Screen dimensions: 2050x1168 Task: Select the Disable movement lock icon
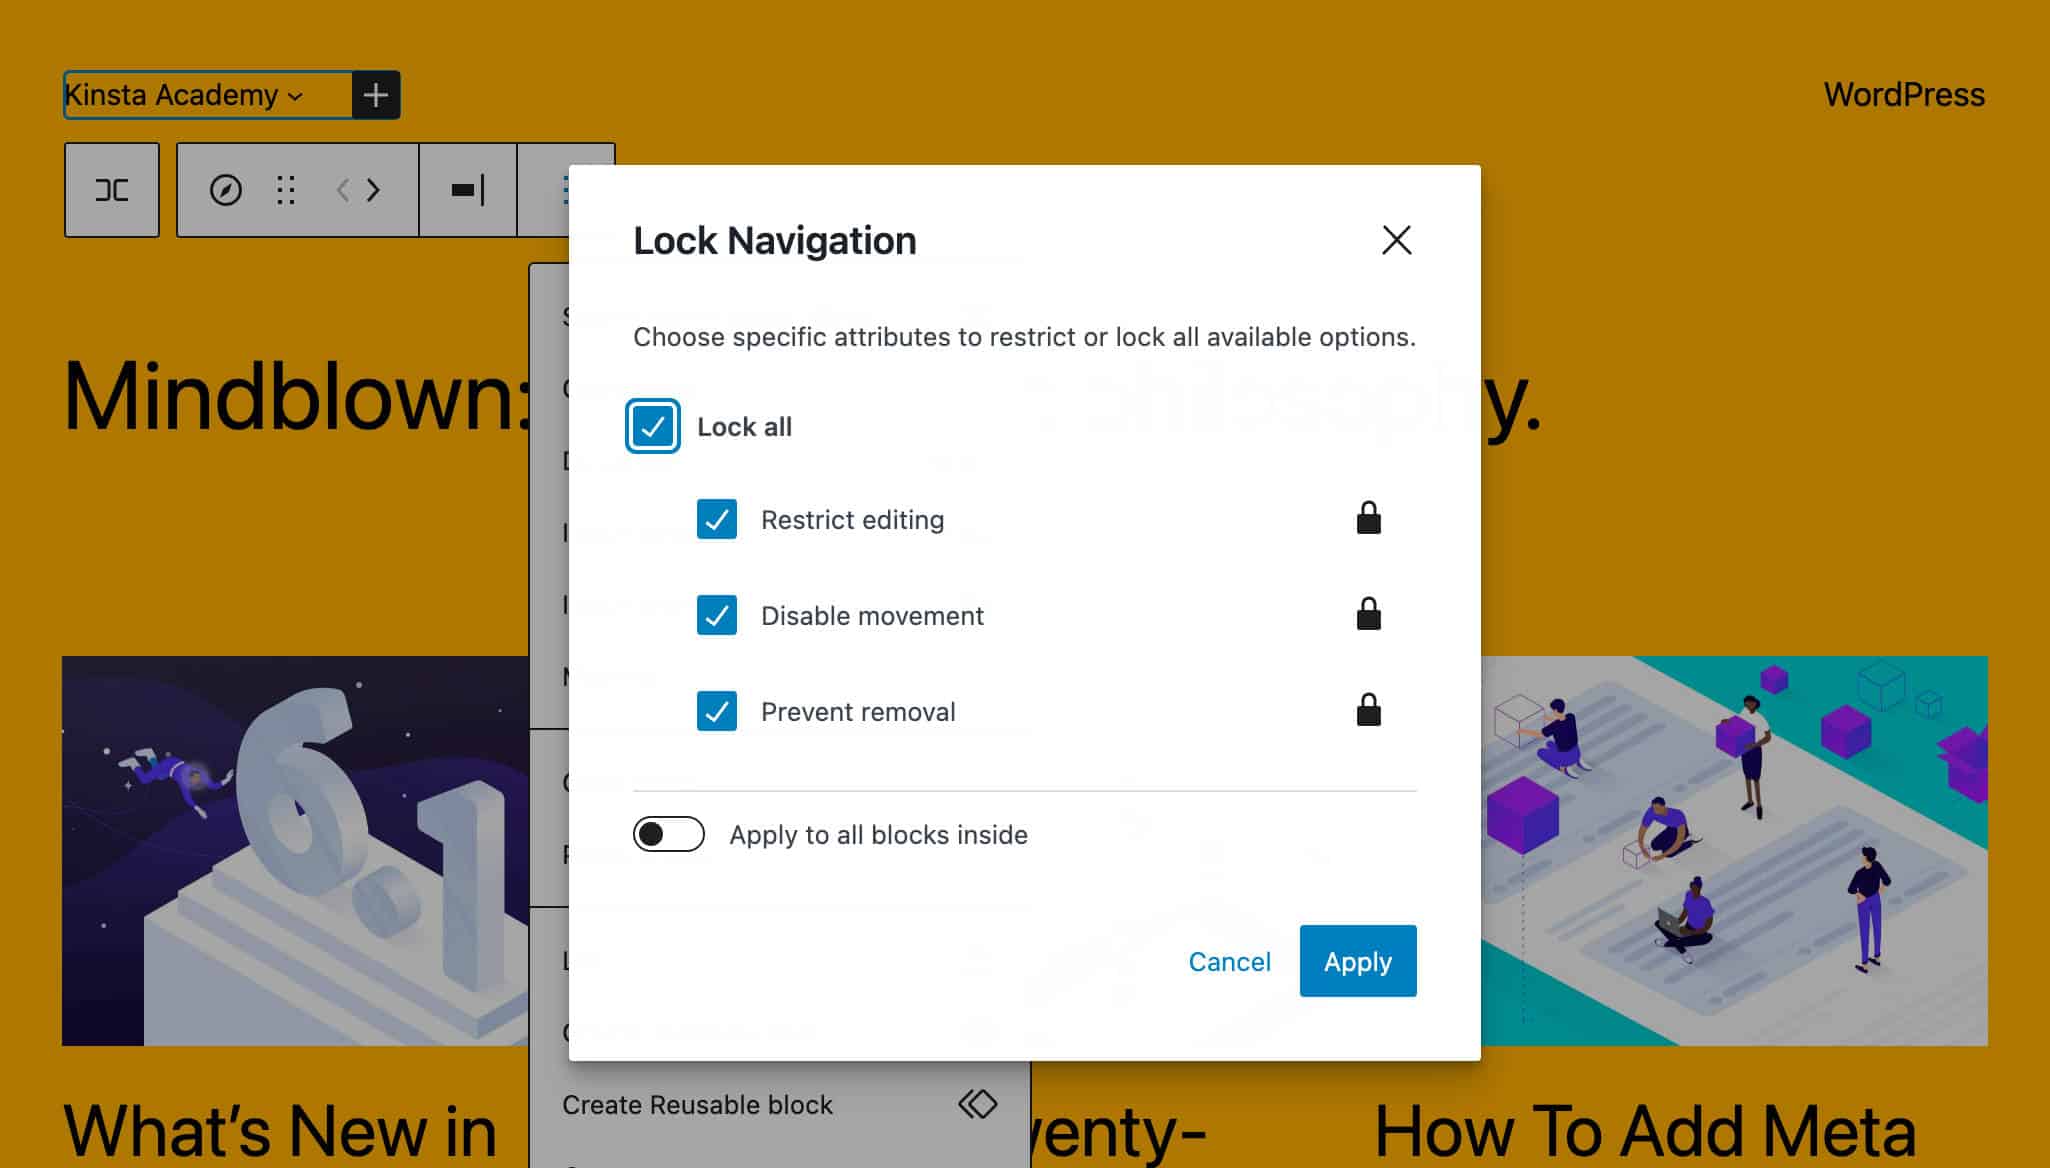[1364, 614]
